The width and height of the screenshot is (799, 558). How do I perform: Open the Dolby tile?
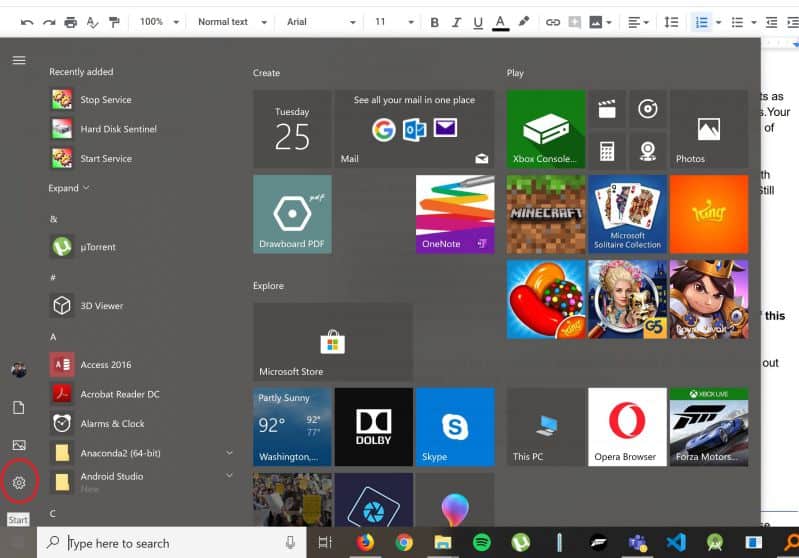[x=374, y=427]
